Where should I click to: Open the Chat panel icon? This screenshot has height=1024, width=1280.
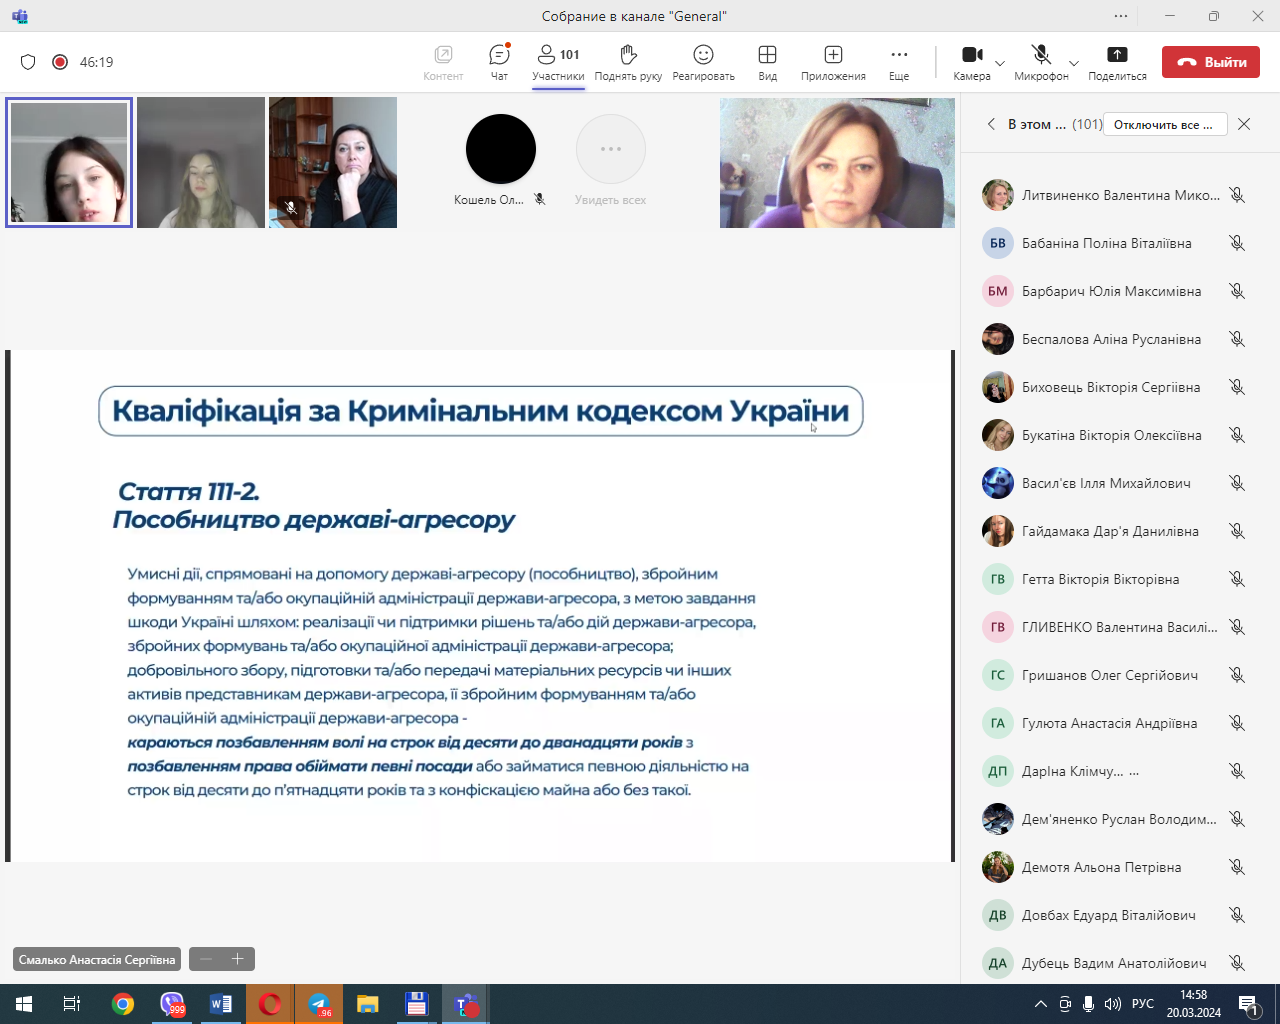[x=499, y=55]
